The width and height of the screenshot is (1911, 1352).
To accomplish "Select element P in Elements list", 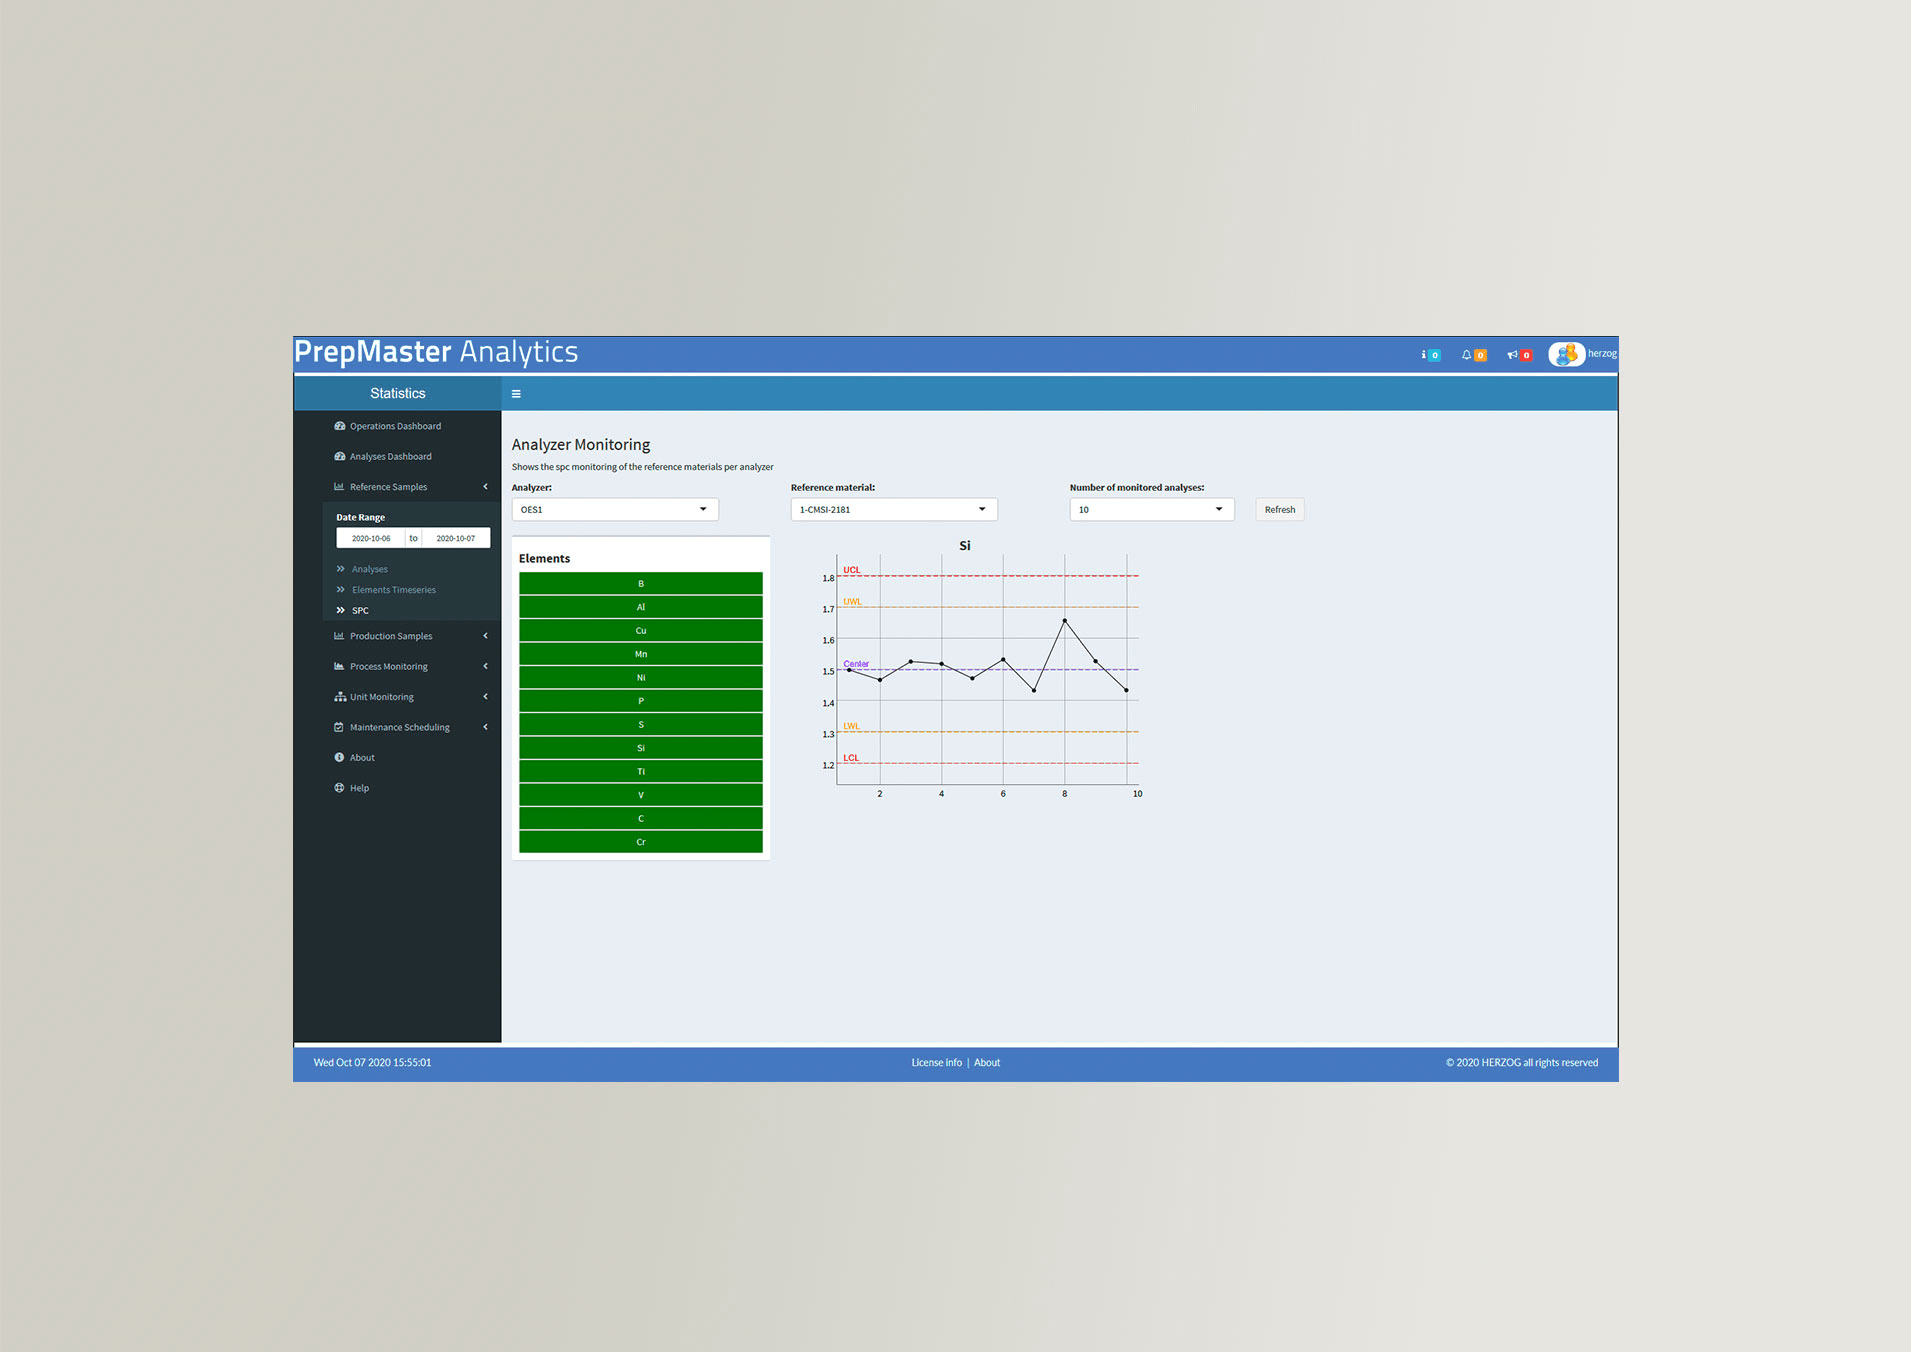I will (x=641, y=701).
